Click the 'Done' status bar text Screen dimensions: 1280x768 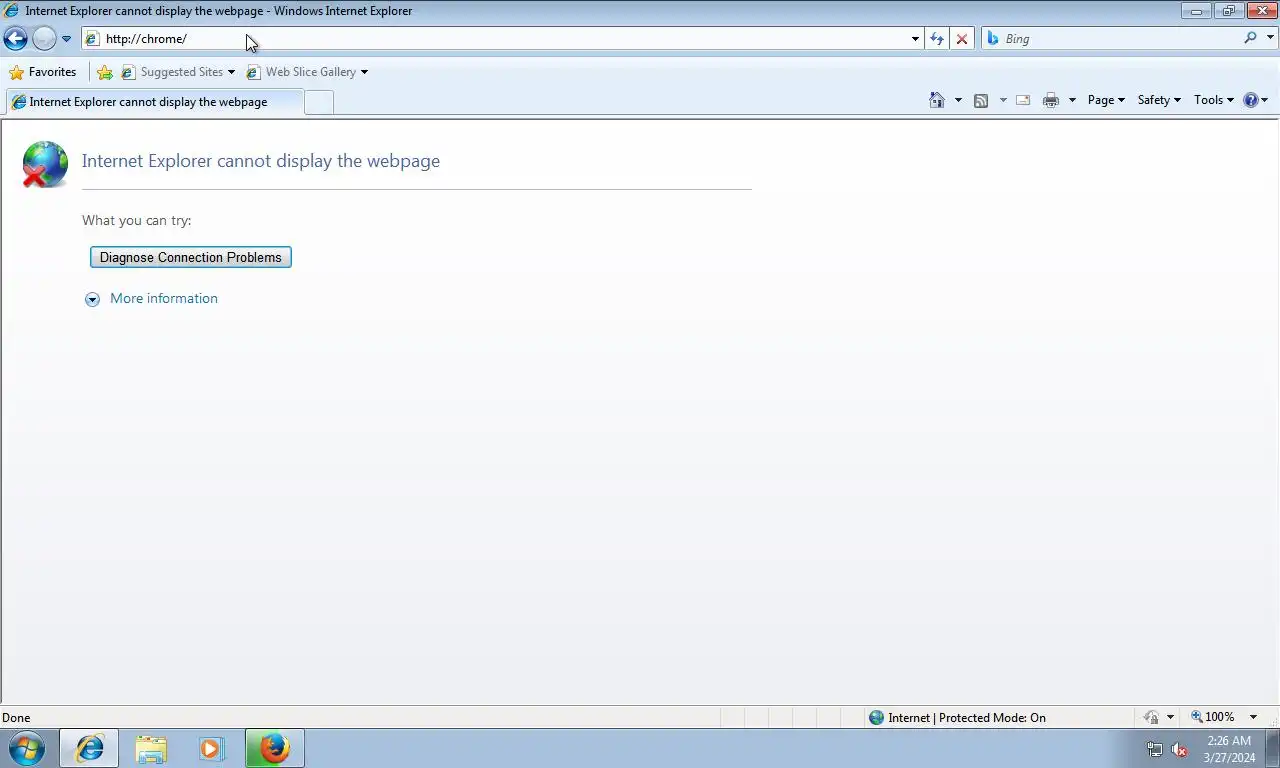point(16,717)
